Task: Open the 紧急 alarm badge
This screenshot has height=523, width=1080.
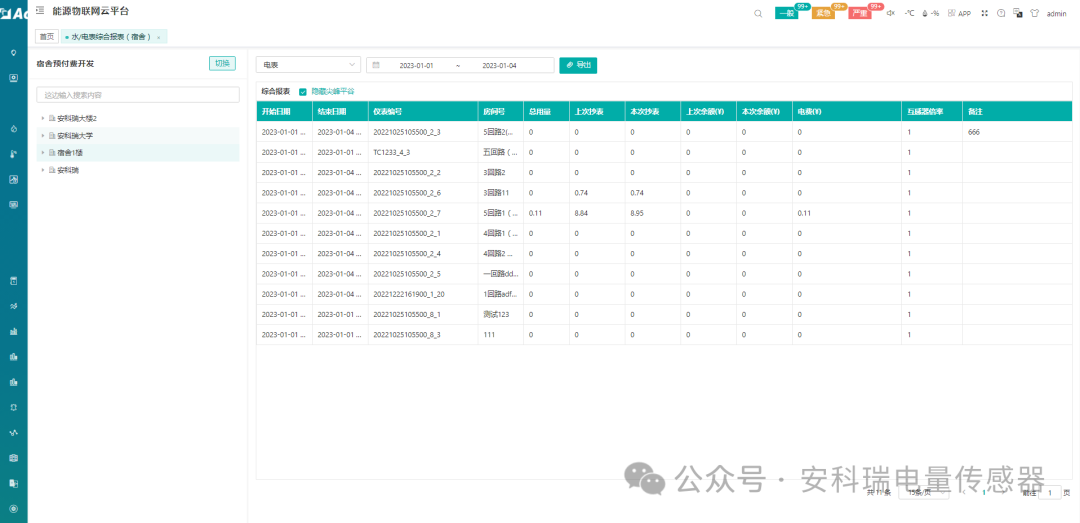Action: [x=822, y=13]
